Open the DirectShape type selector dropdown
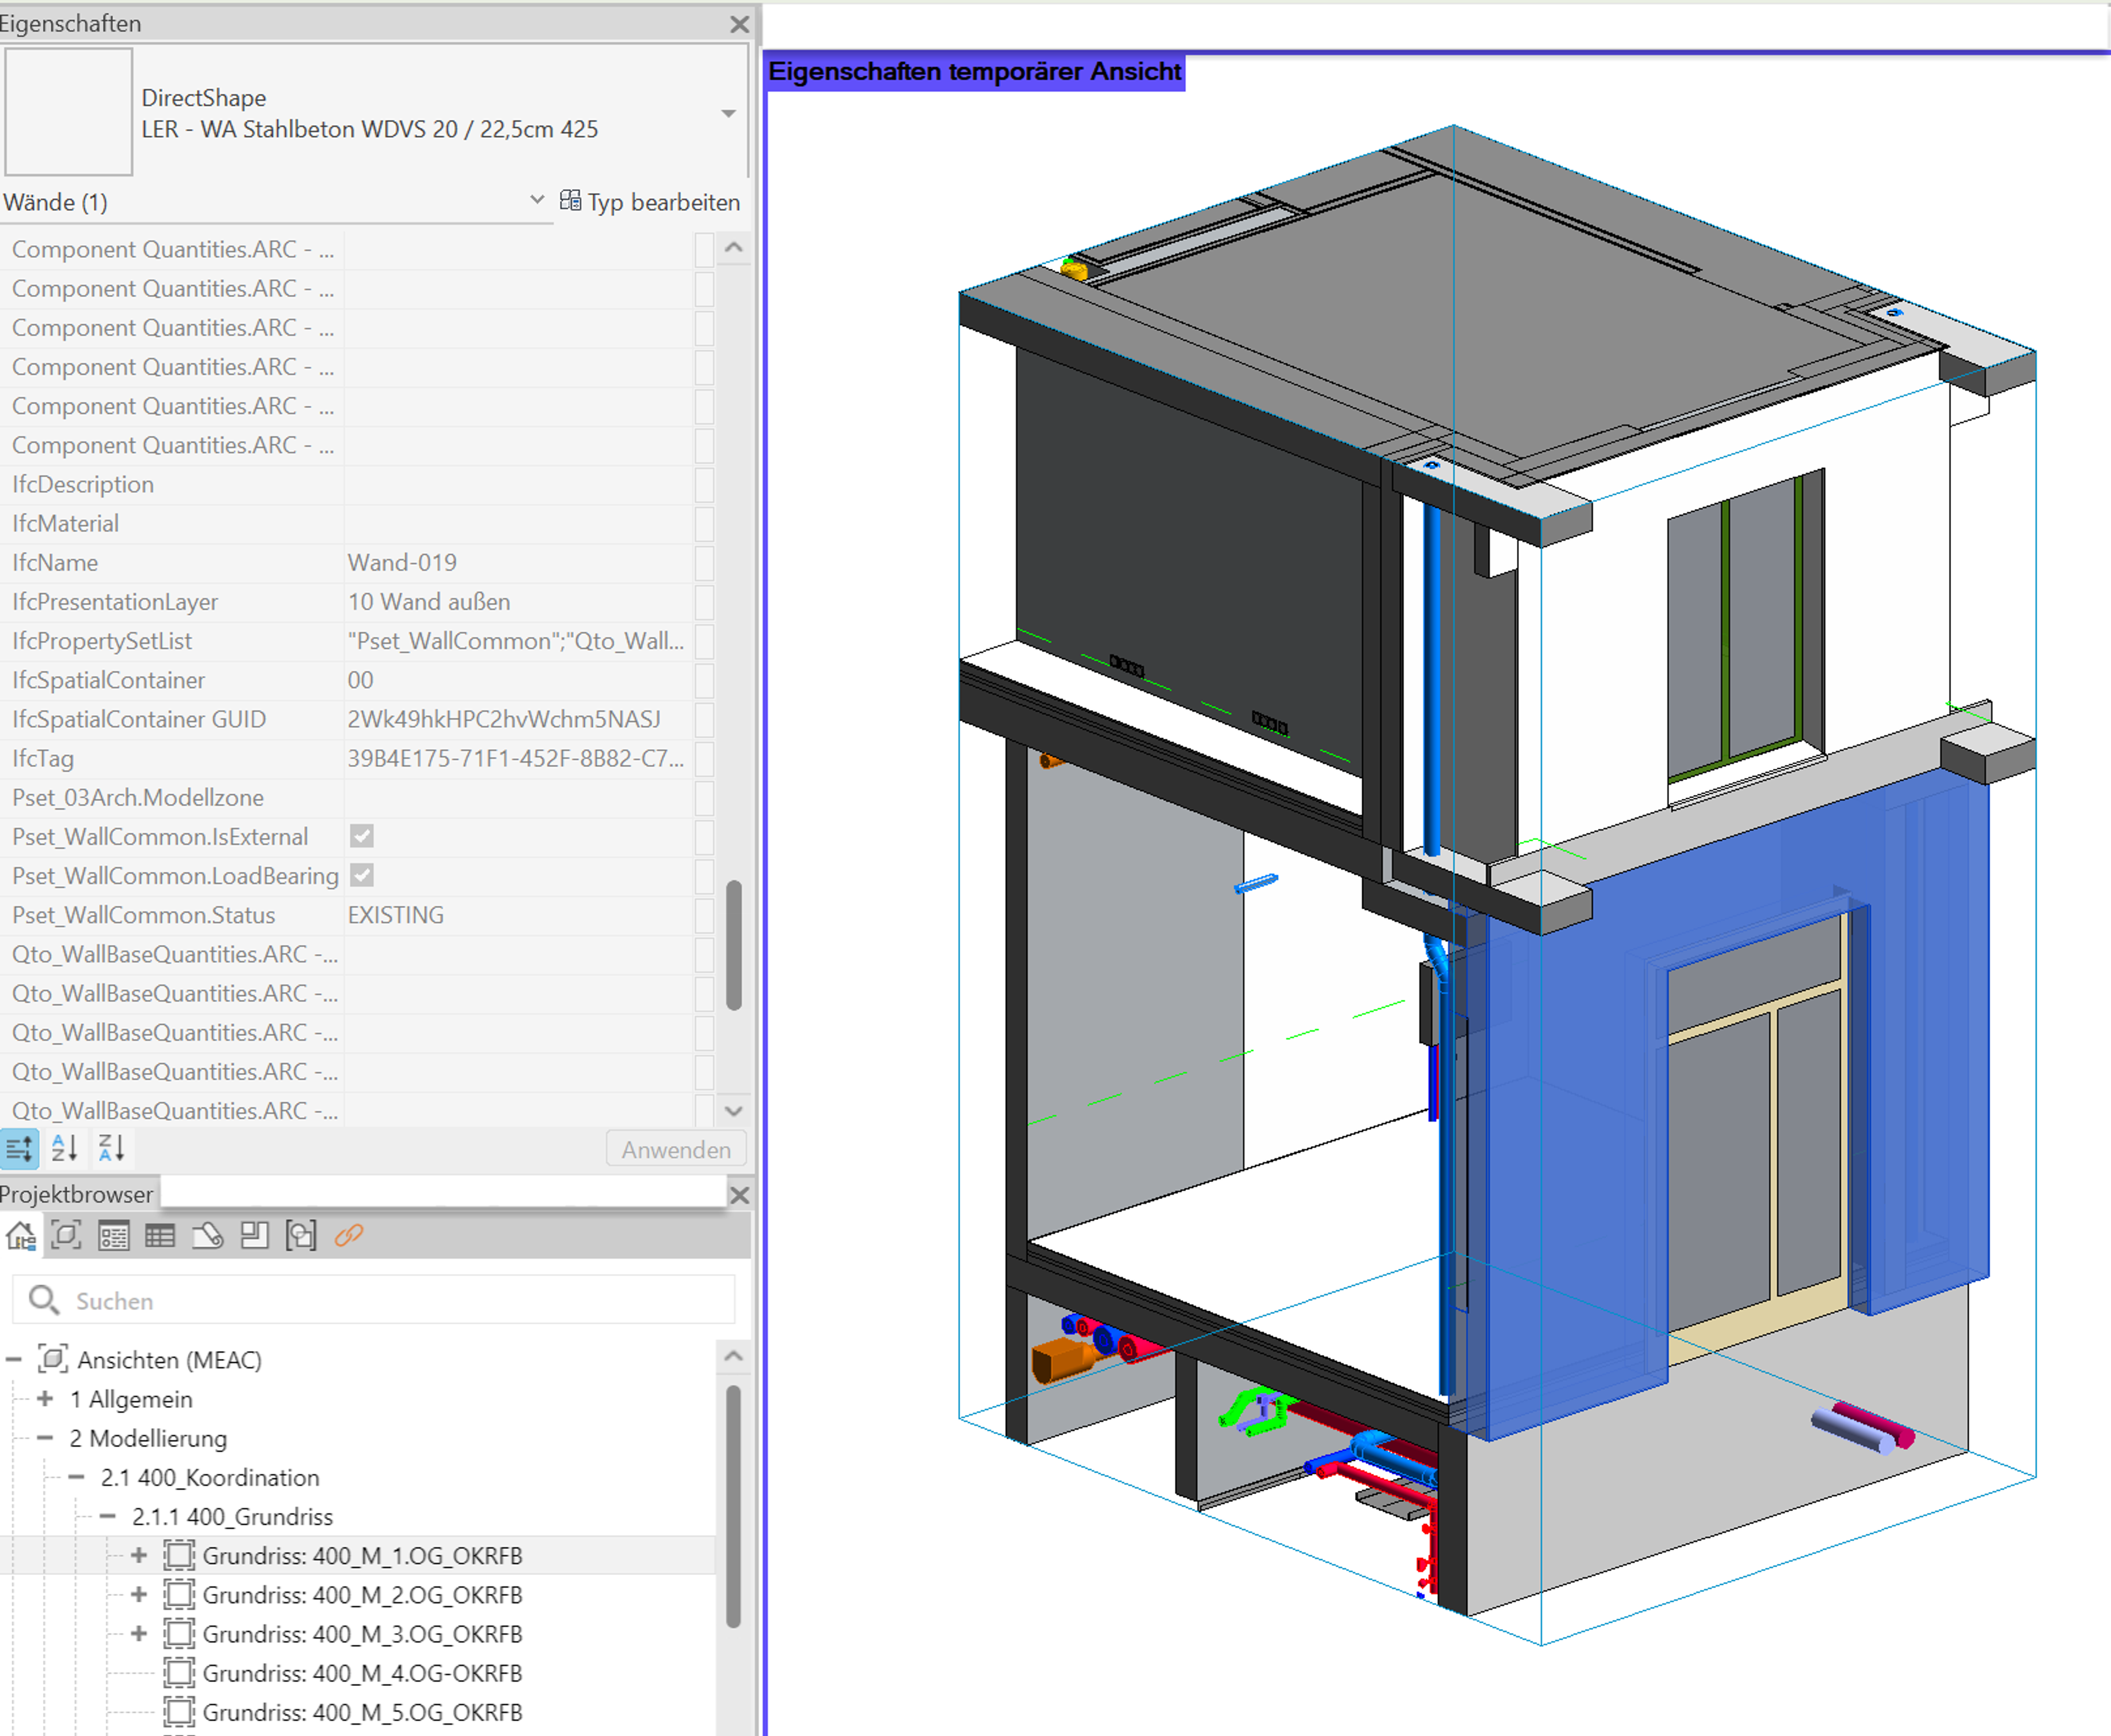 pyautogui.click(x=728, y=113)
